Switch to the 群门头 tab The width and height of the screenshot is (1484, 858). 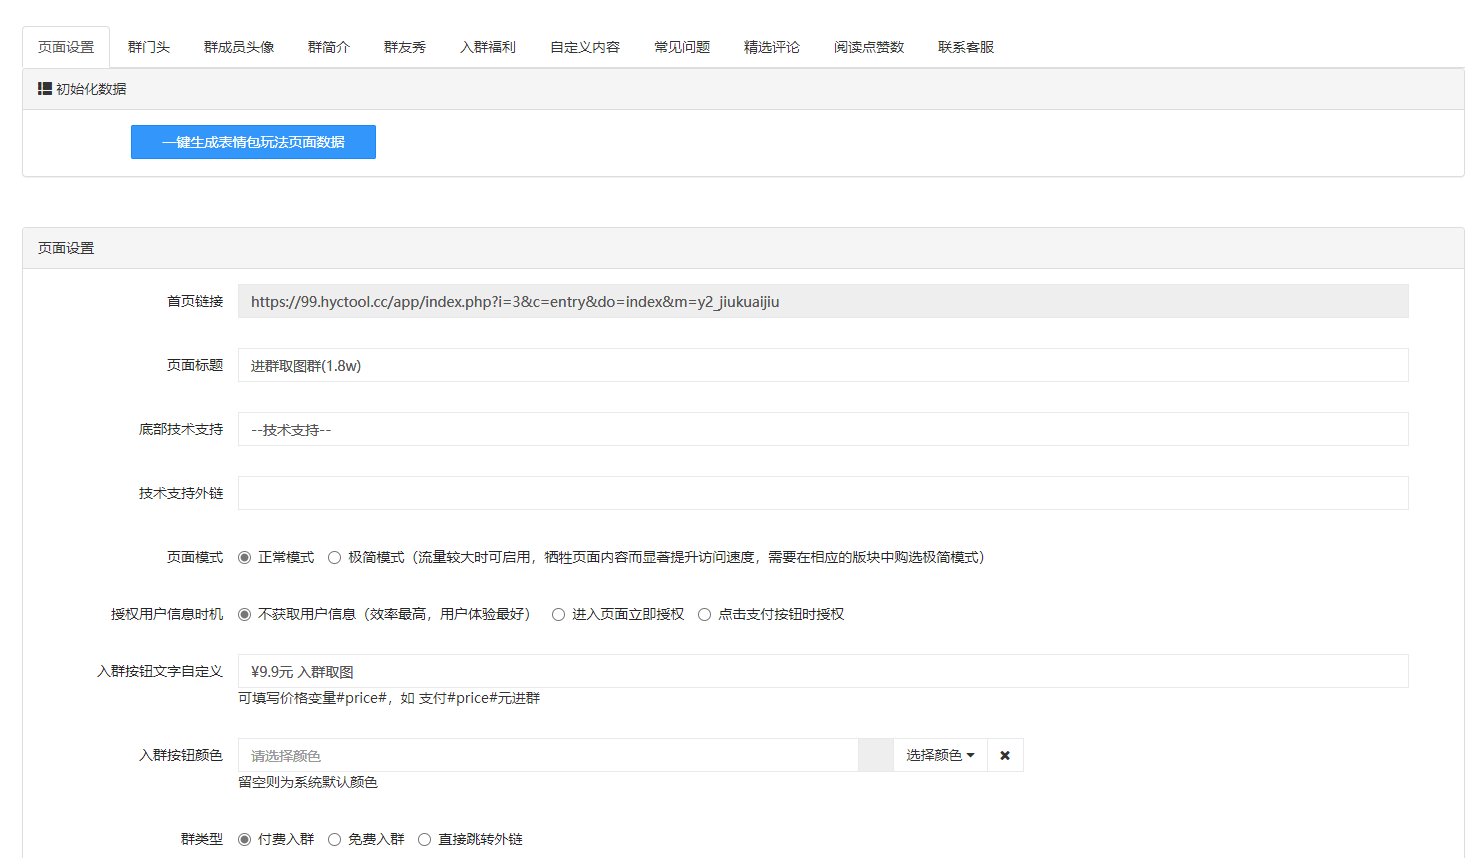coord(149,47)
